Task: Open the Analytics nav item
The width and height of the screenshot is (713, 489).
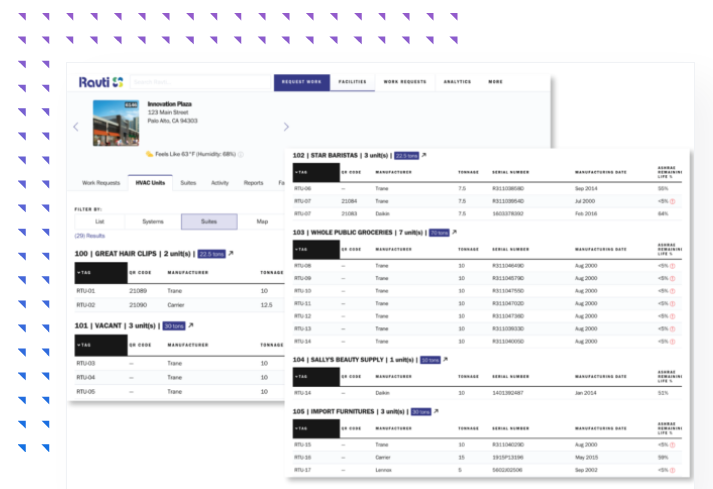Action: tap(457, 82)
